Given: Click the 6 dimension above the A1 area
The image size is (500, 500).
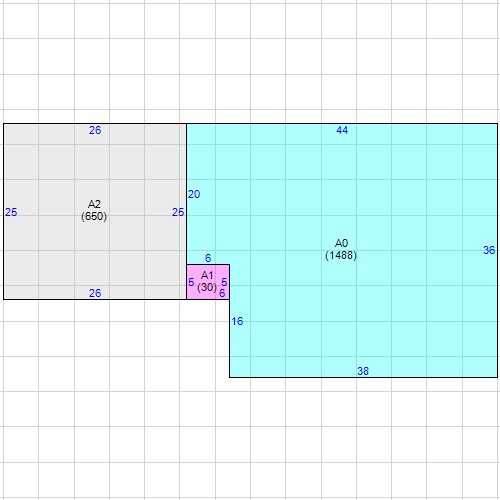Looking at the screenshot, I should [208, 258].
